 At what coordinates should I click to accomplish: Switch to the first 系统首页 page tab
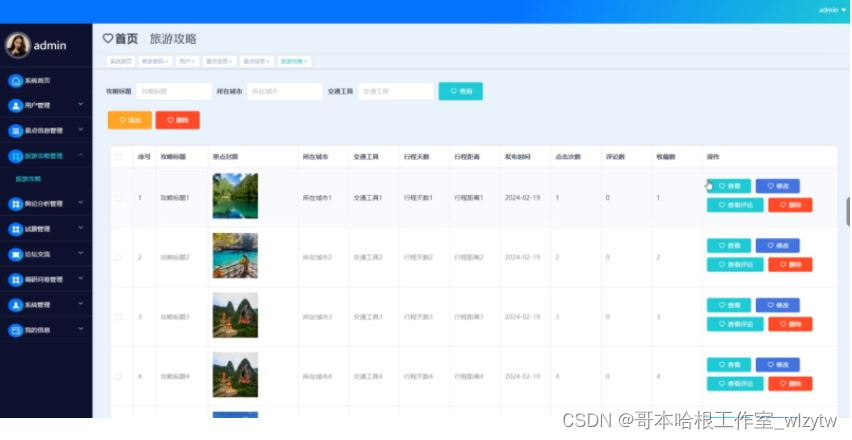pos(121,61)
